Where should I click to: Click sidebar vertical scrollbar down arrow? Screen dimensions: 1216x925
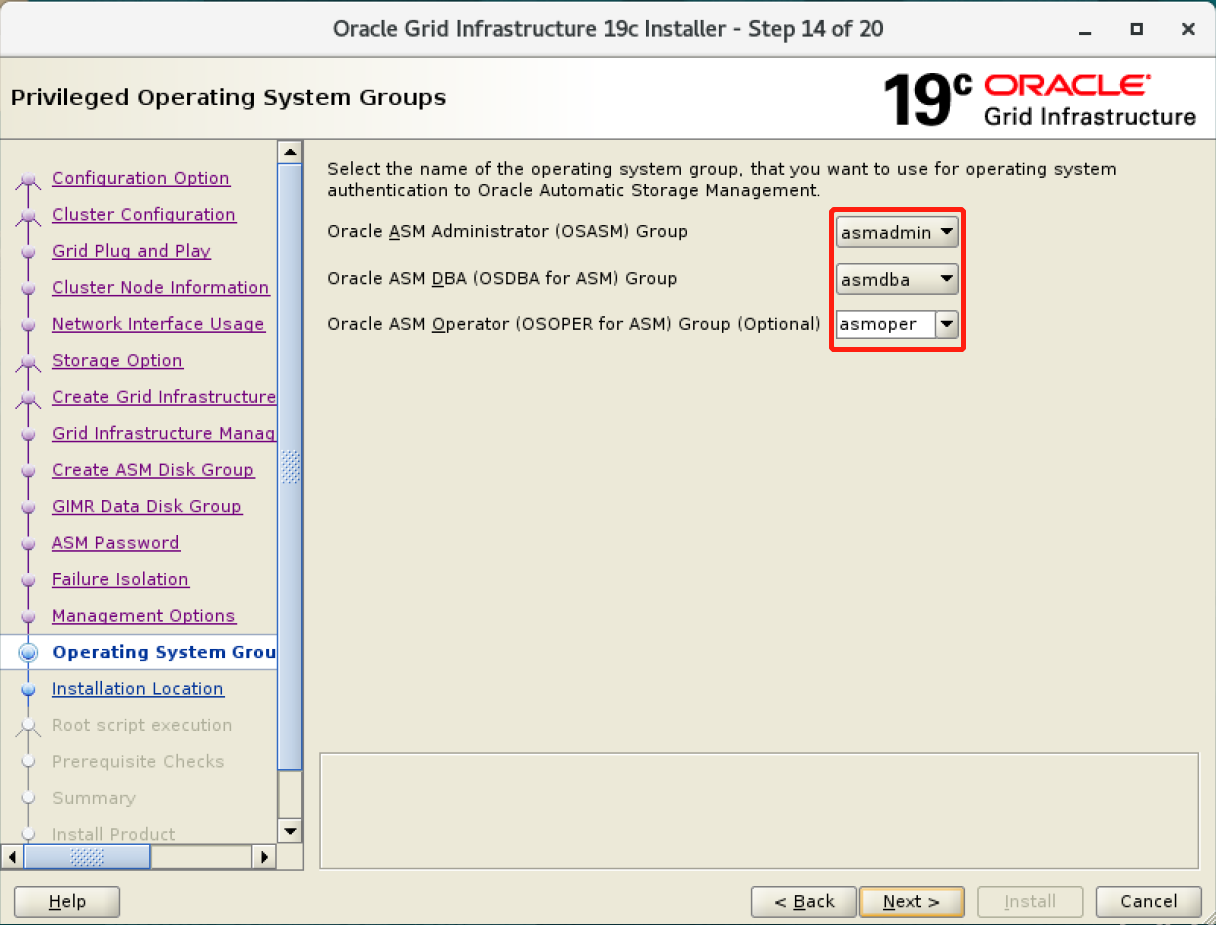click(290, 831)
